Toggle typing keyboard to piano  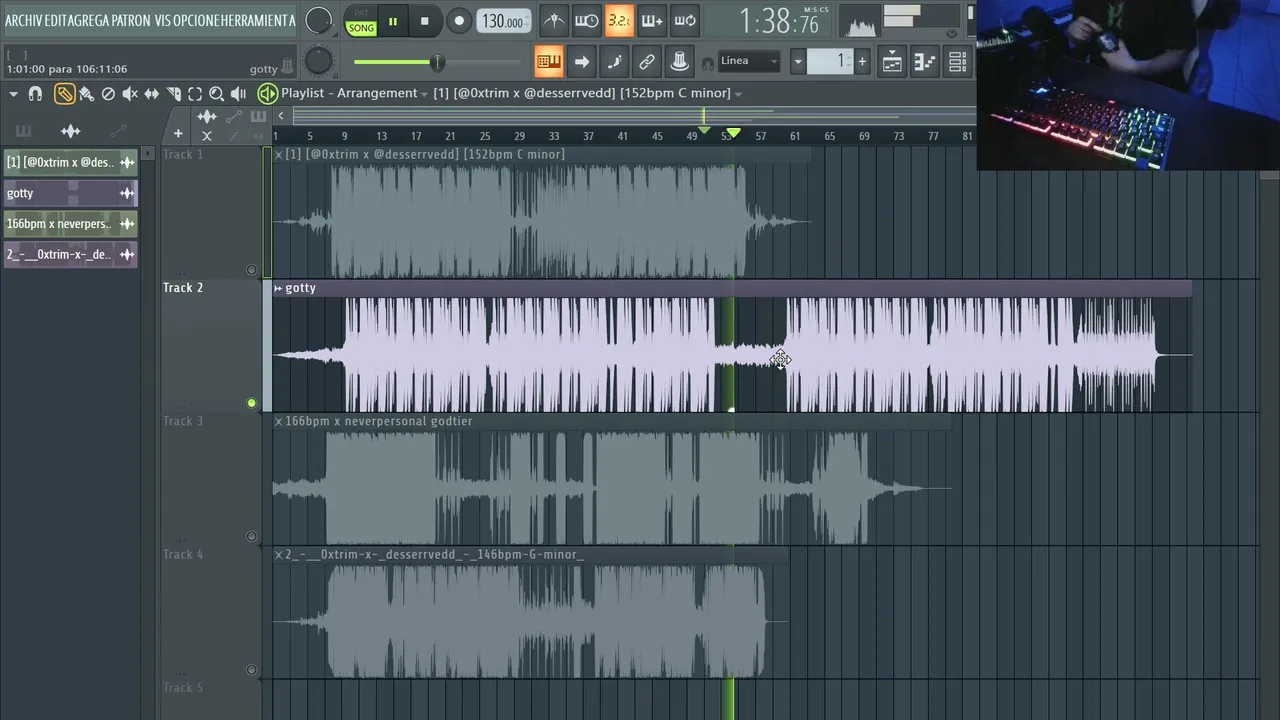click(x=549, y=62)
